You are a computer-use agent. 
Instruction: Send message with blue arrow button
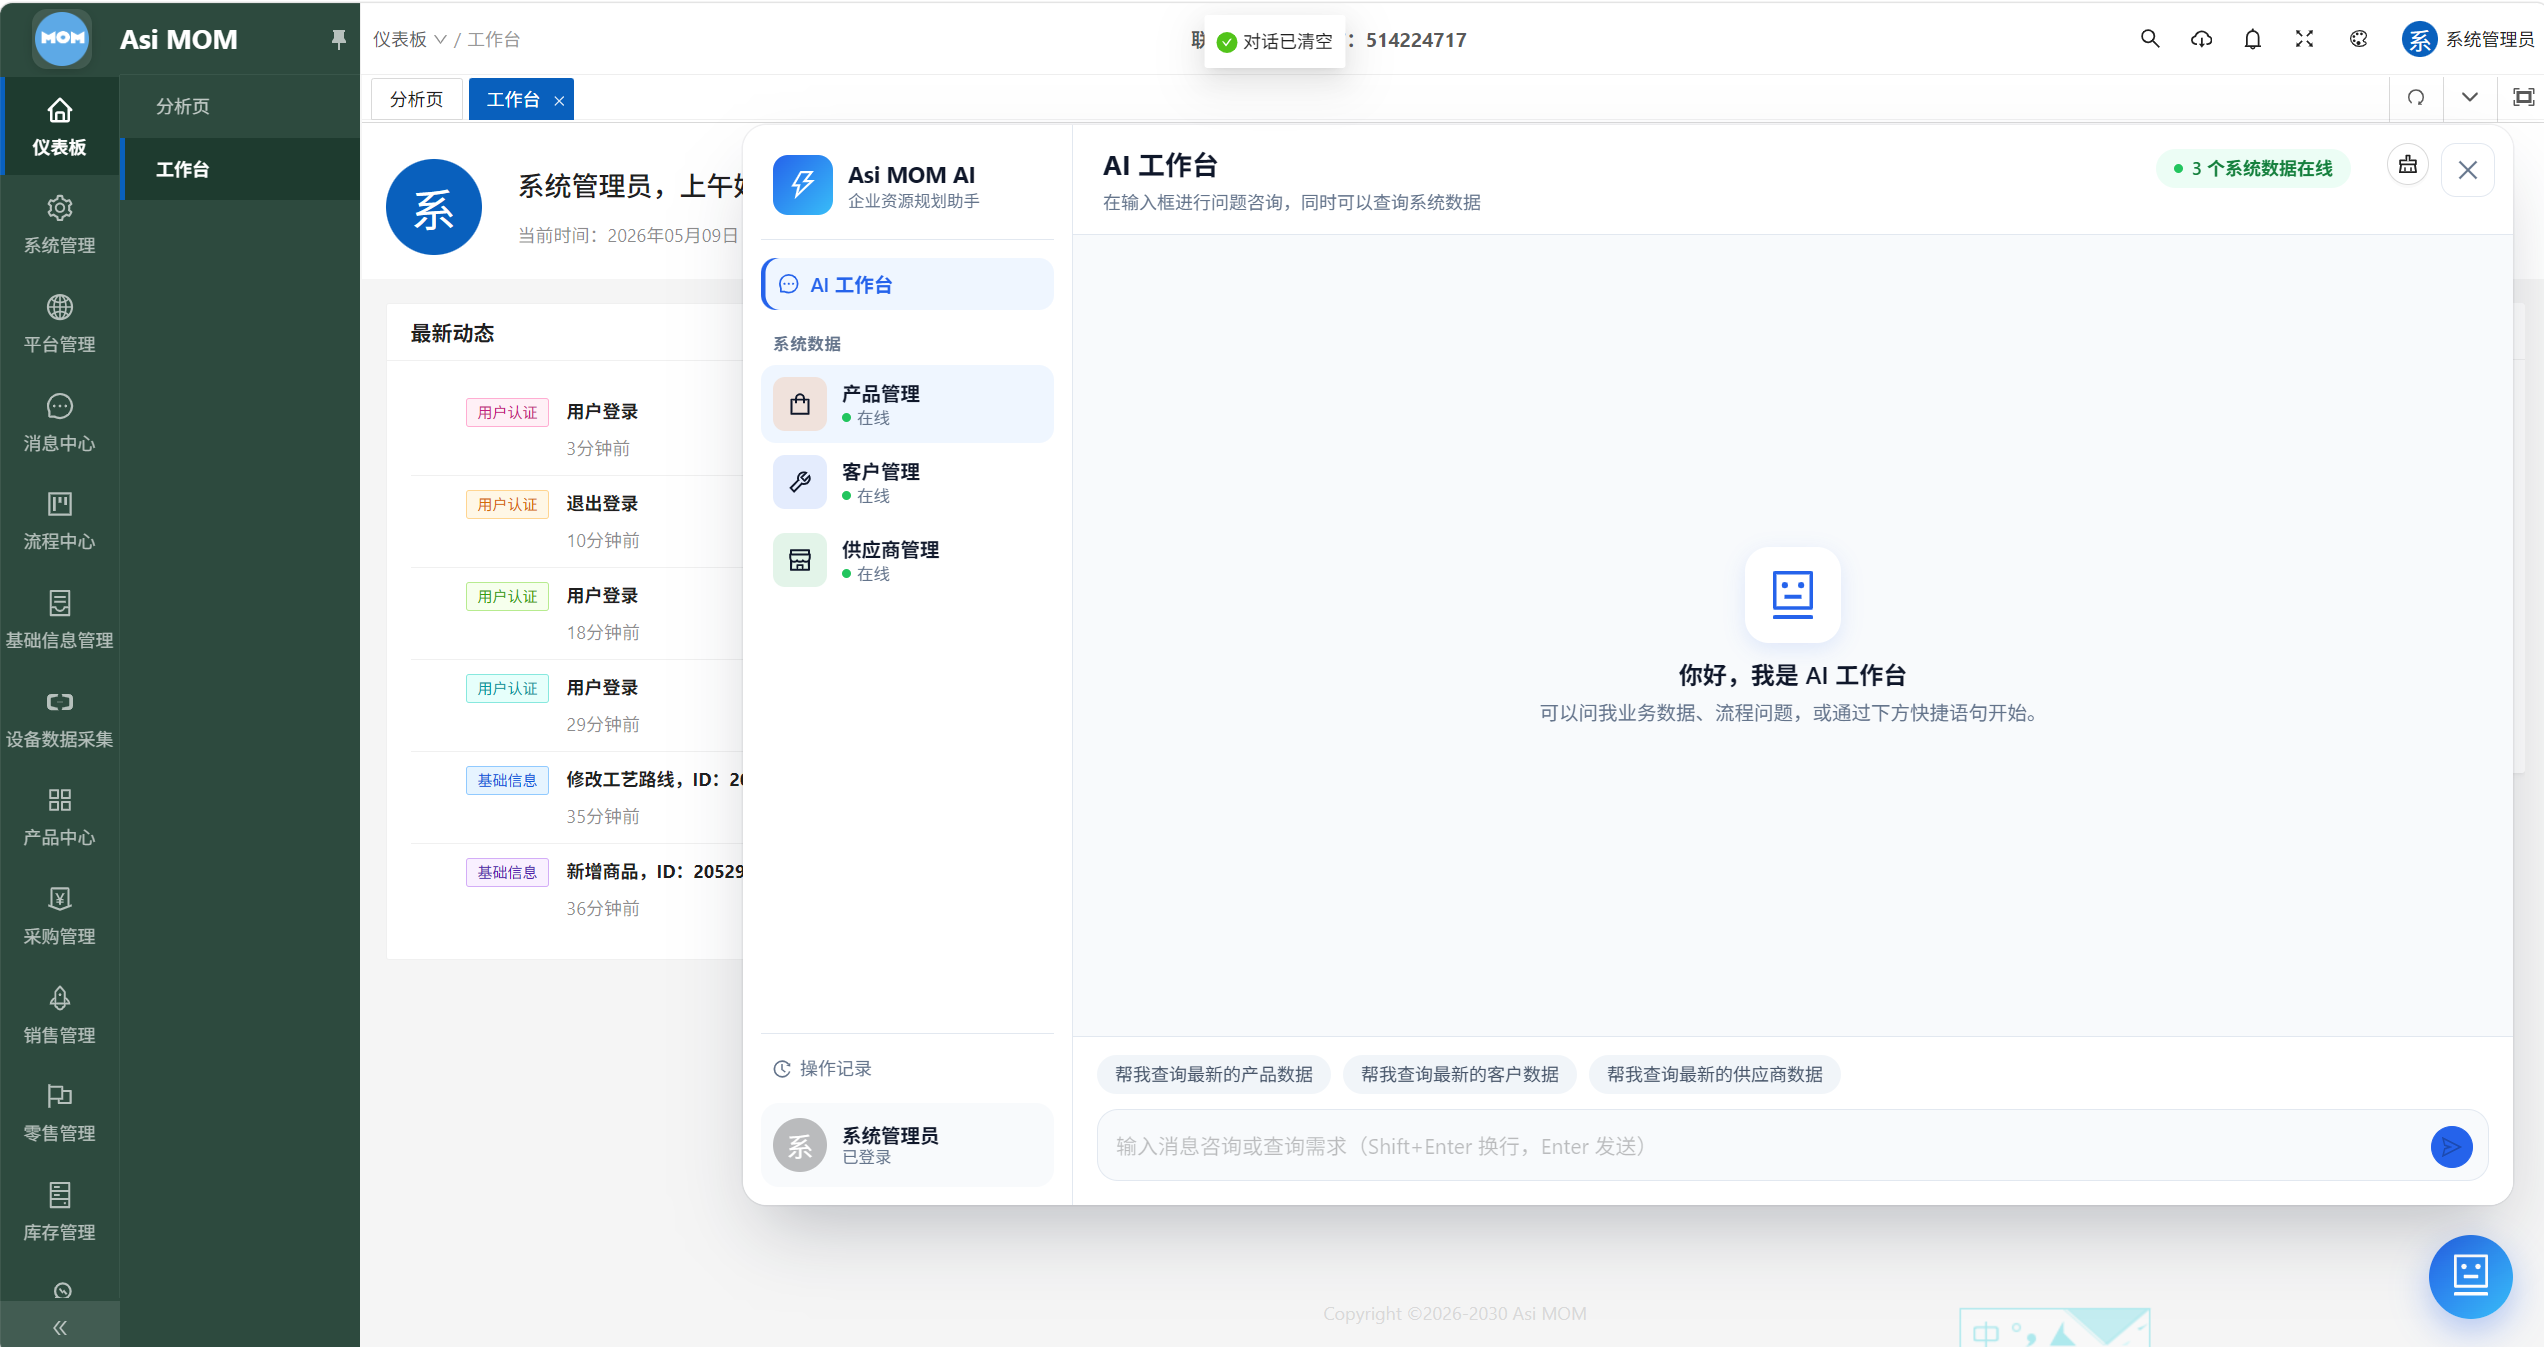pyautogui.click(x=2451, y=1146)
